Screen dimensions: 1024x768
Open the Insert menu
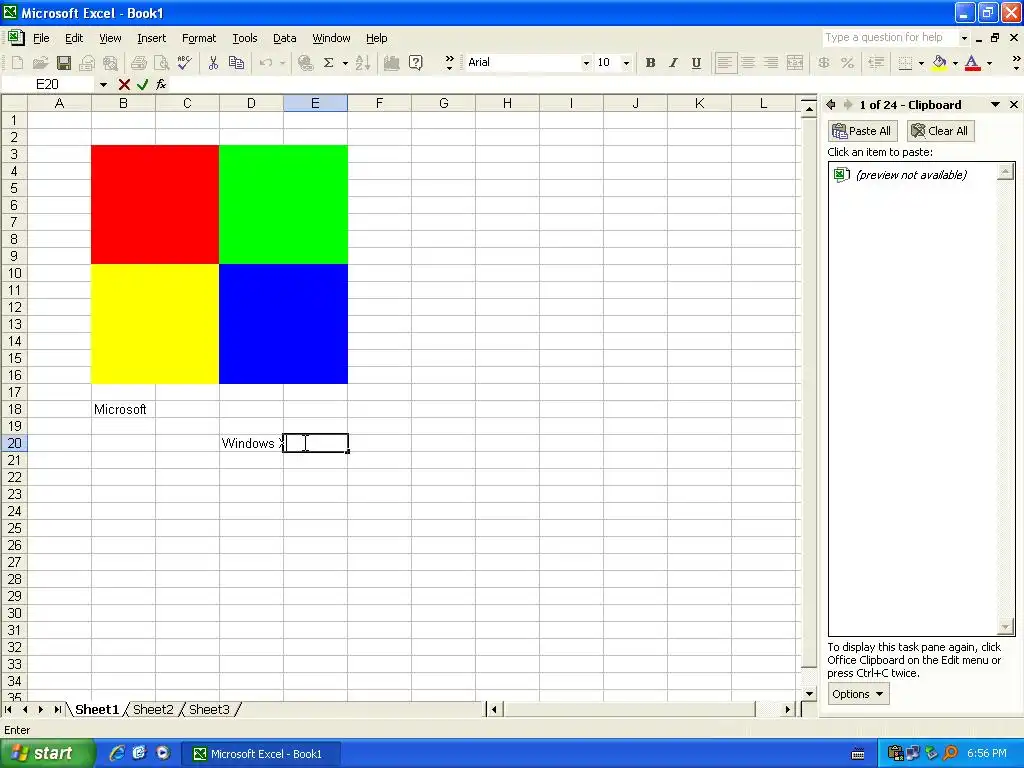(x=152, y=38)
